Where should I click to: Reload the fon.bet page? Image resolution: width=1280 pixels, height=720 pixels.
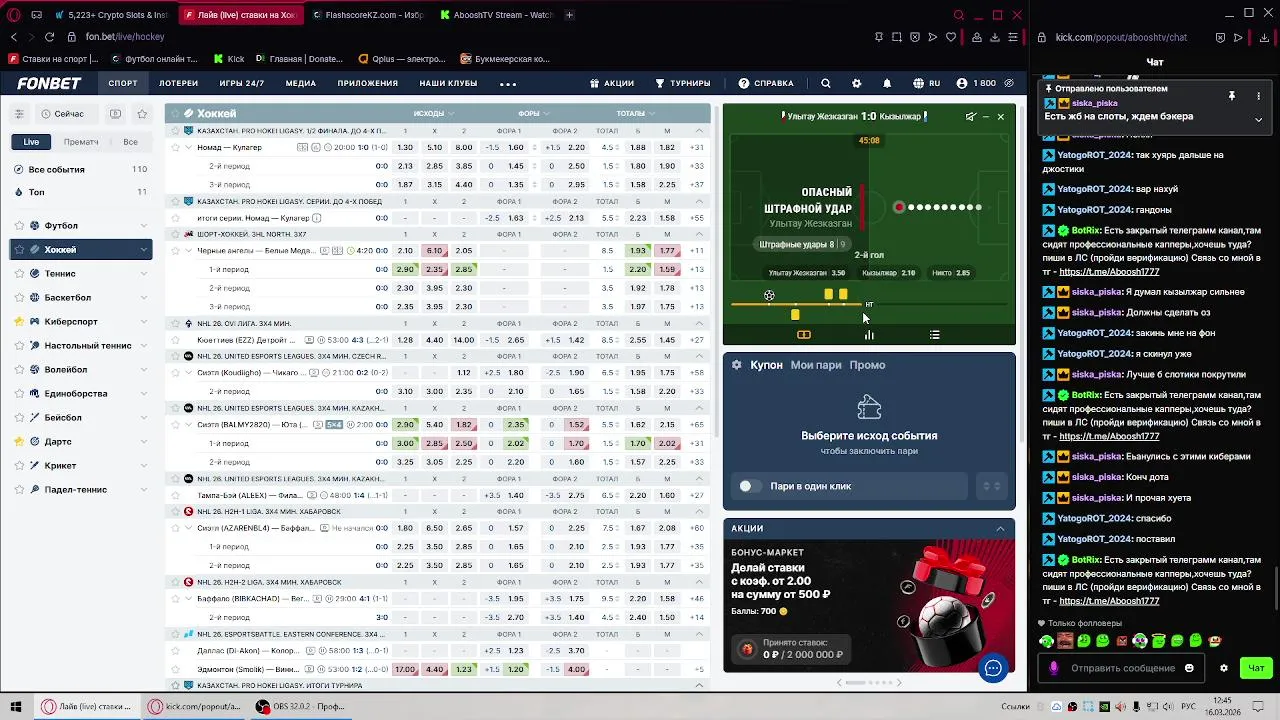(48, 37)
